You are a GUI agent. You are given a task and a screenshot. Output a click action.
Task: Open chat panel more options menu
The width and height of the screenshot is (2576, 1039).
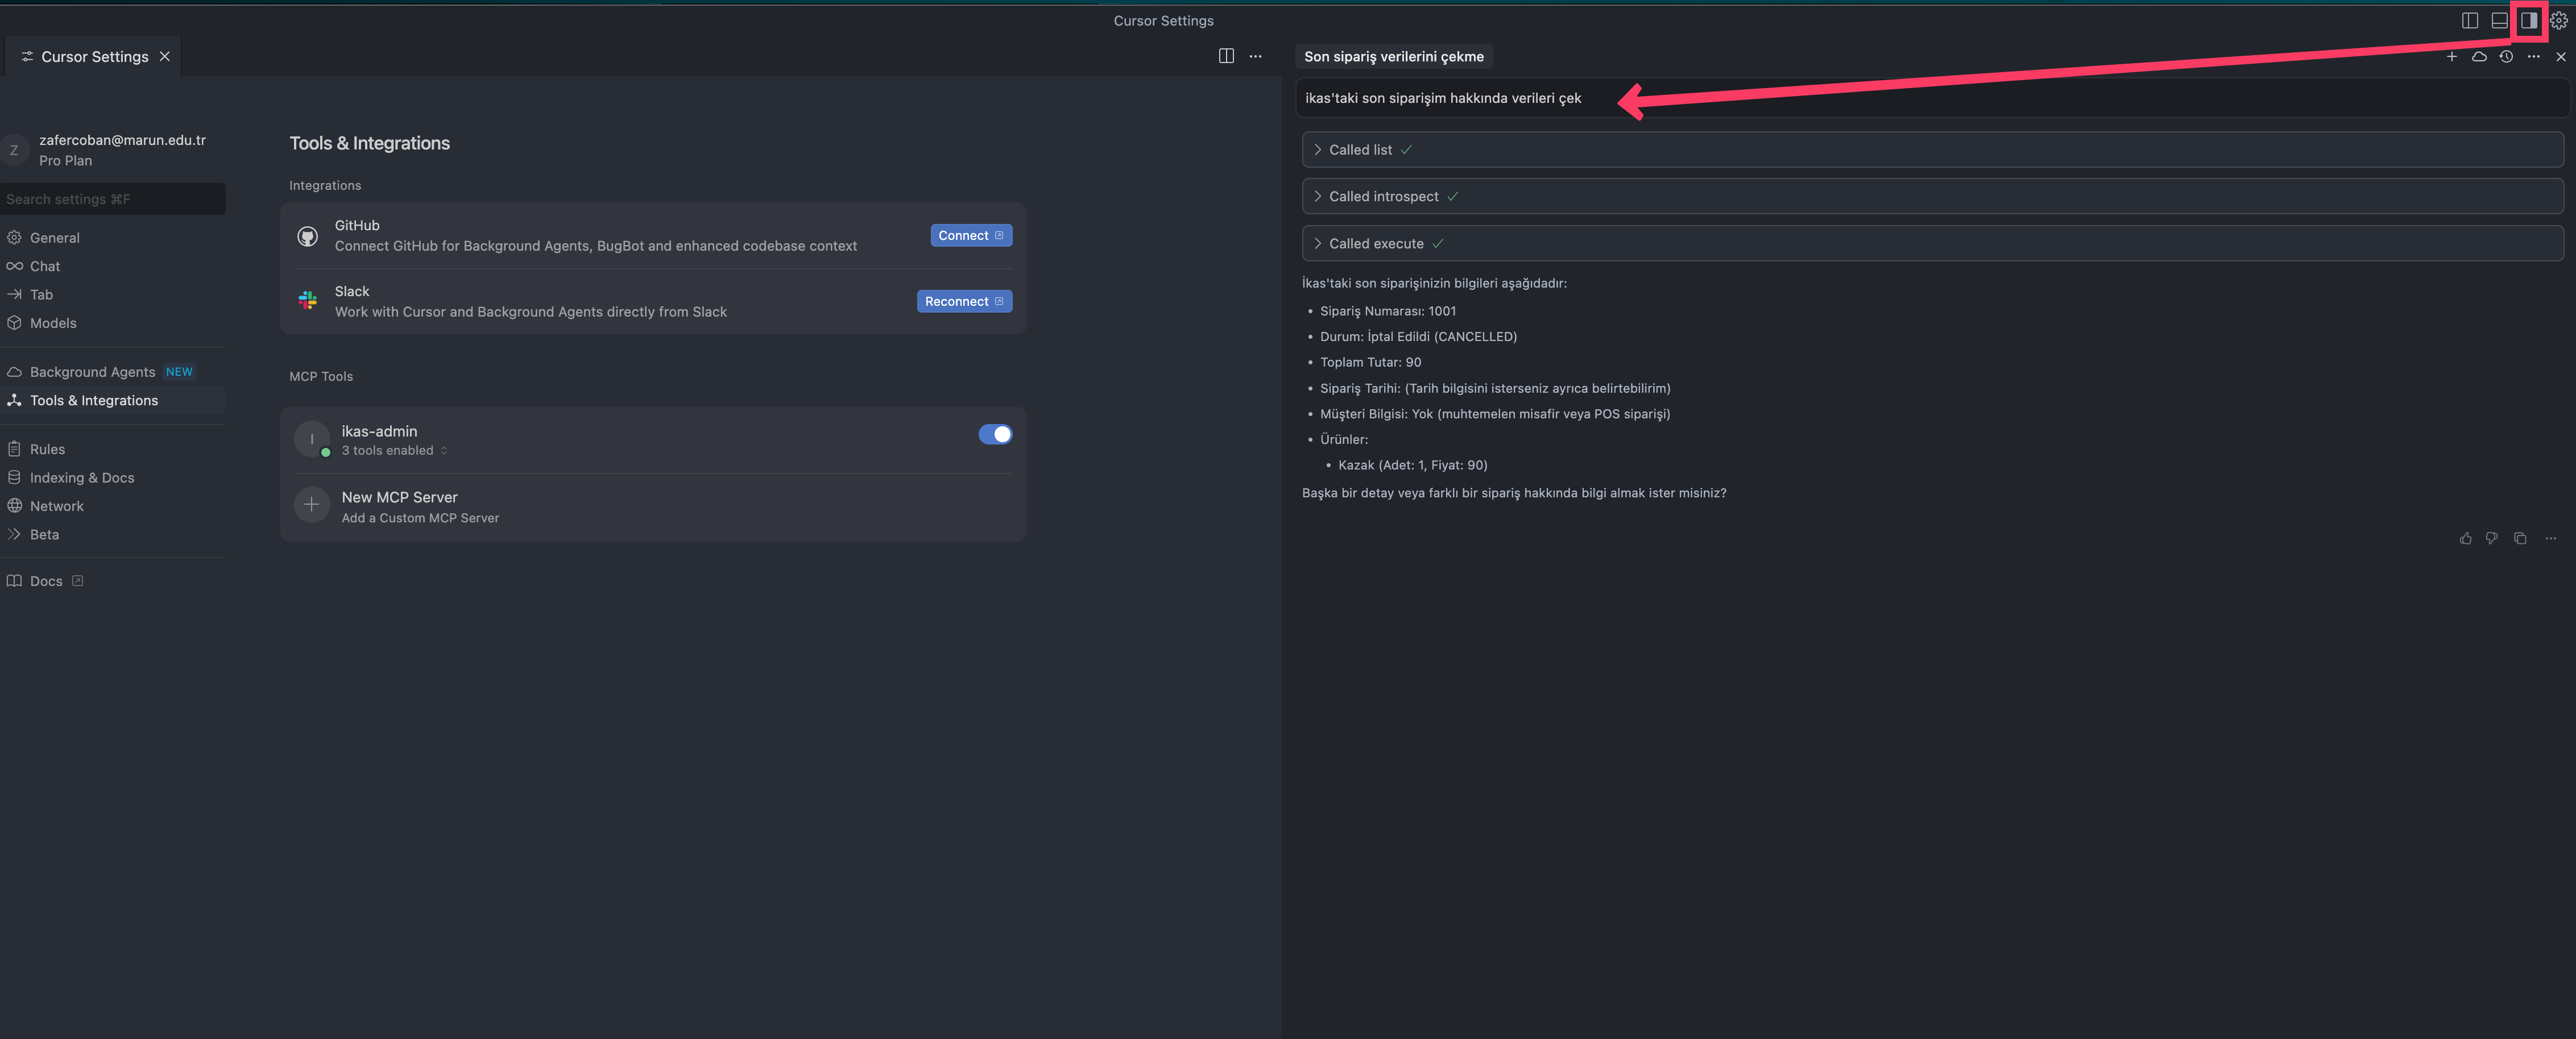coord(2533,57)
